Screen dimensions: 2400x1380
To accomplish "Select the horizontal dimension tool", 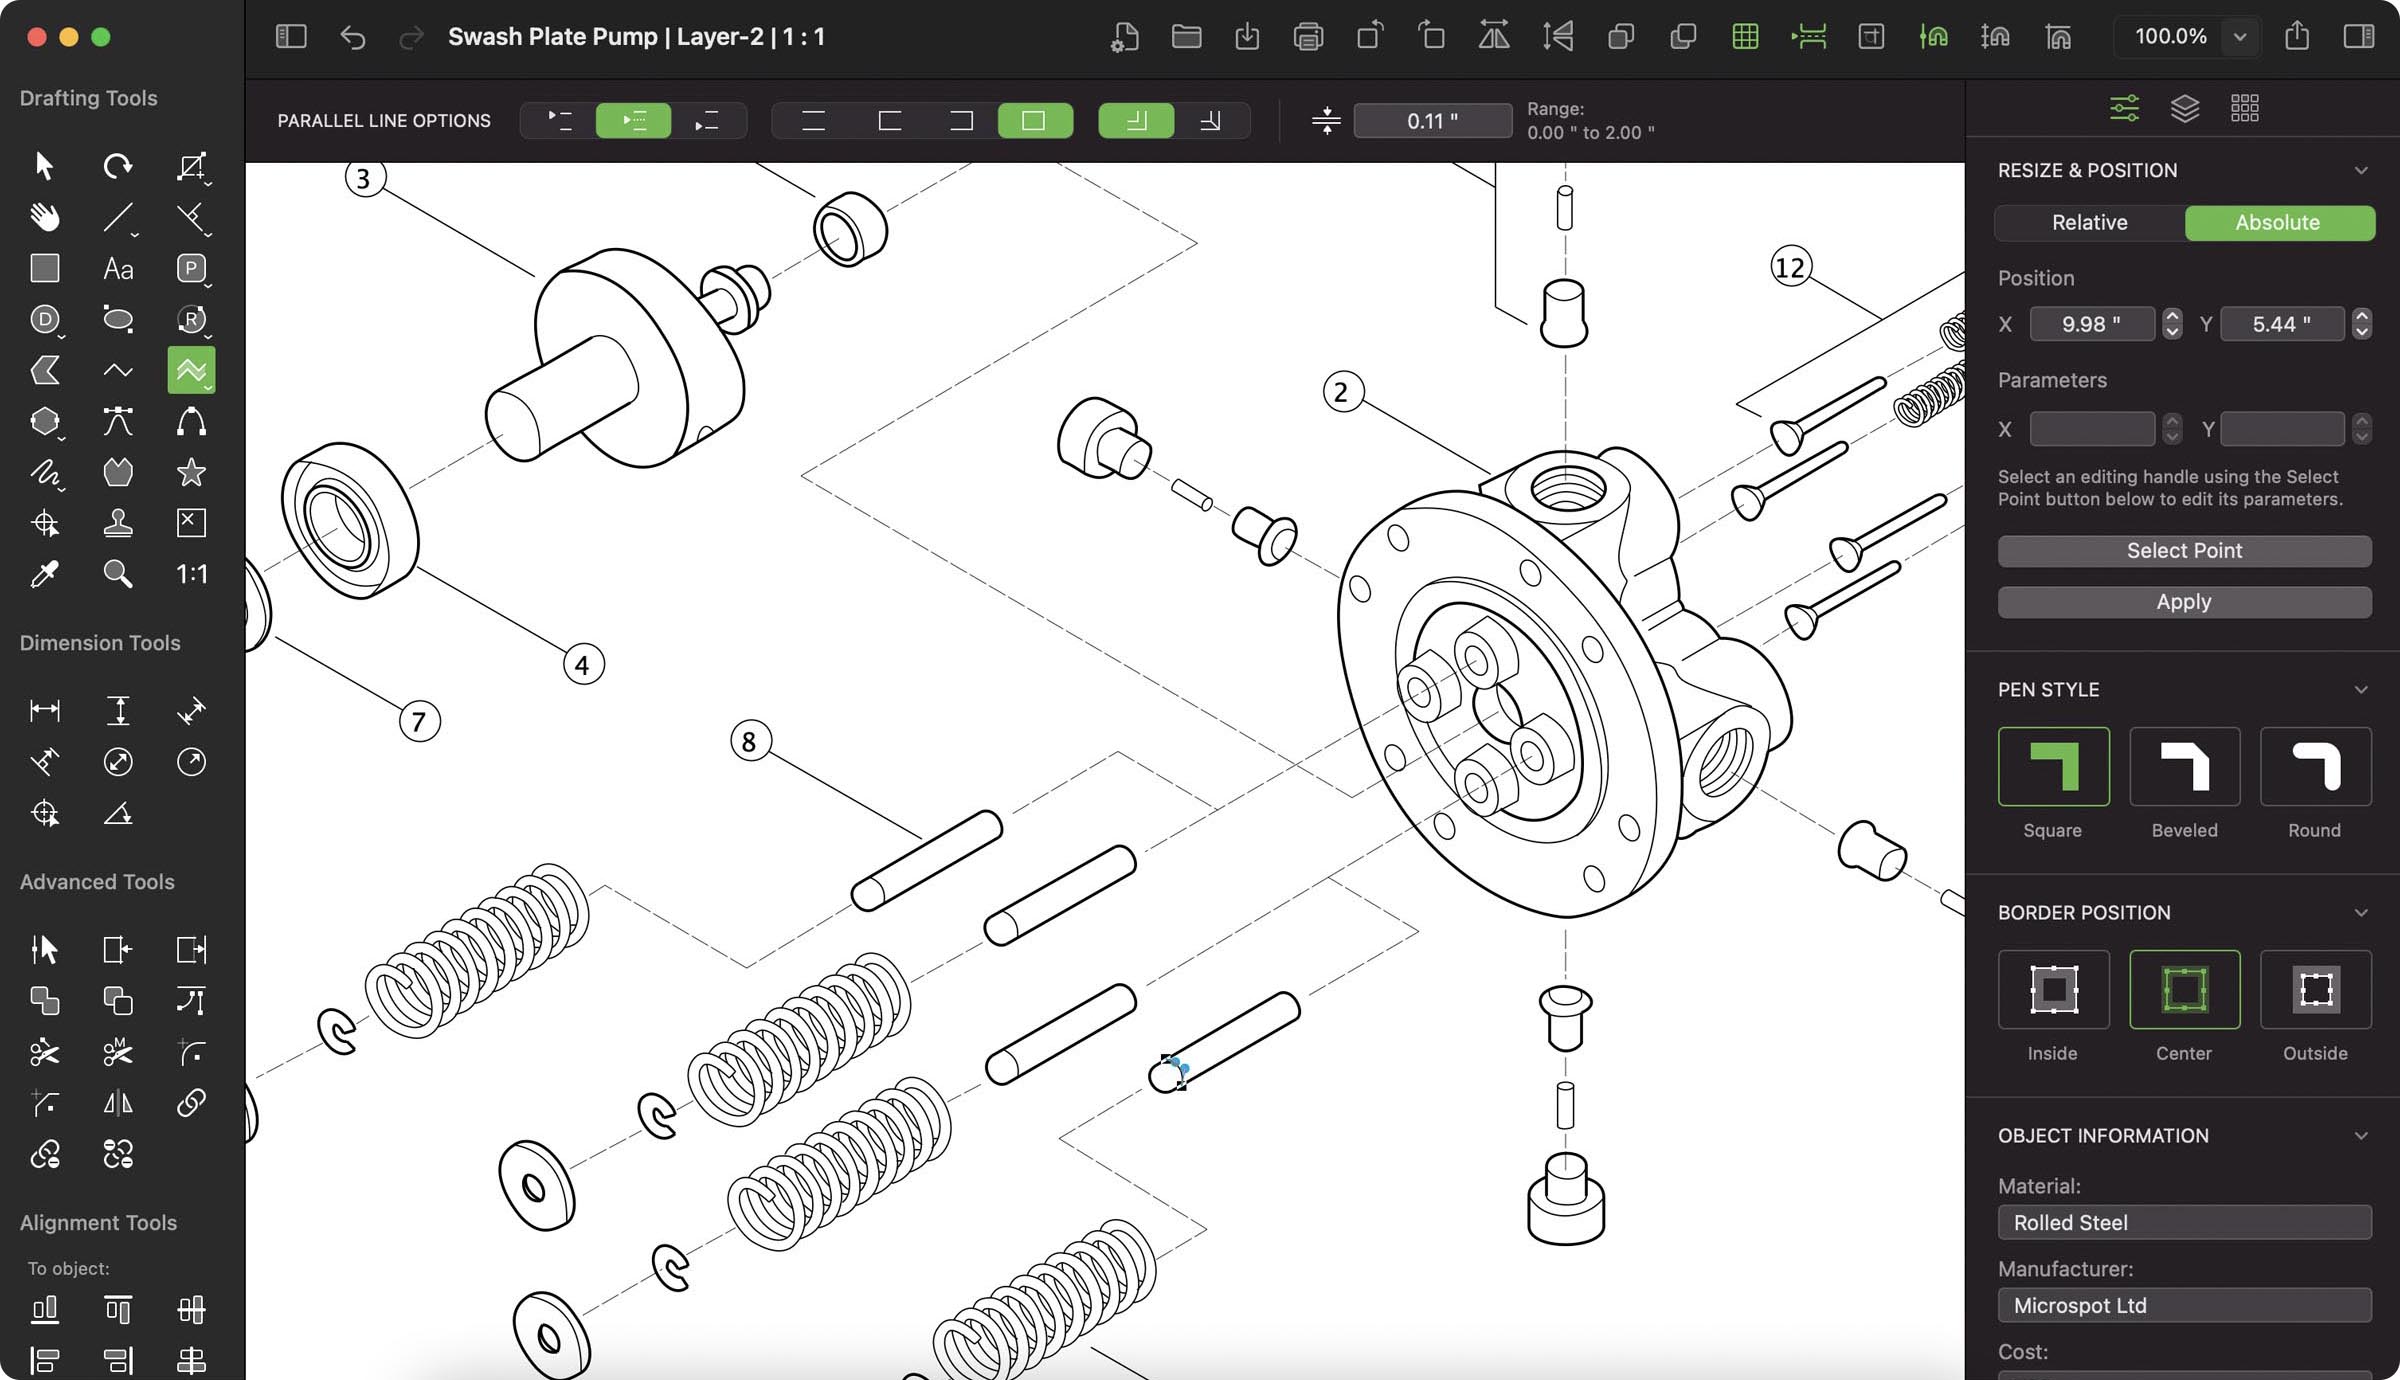I will pyautogui.click(x=44, y=711).
